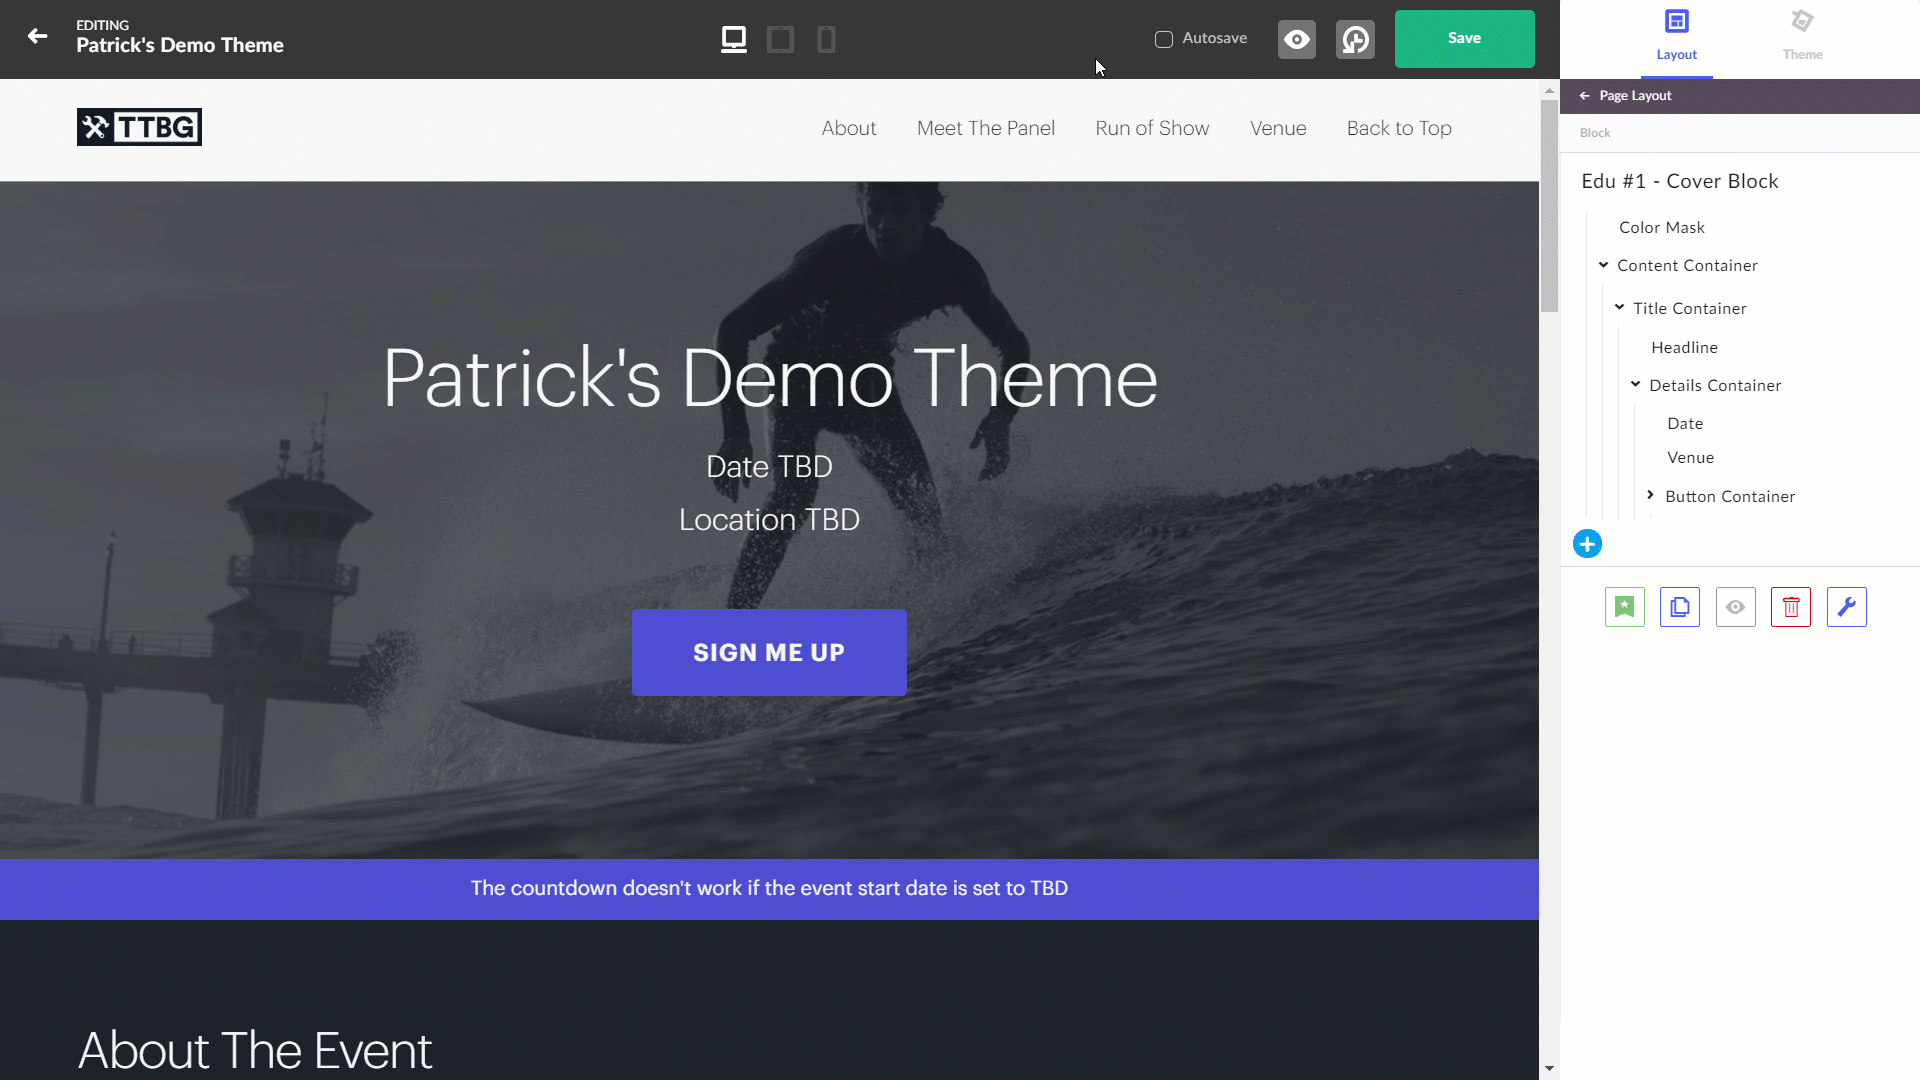Click the Back to Top nav link
Image resolution: width=1920 pixels, height=1080 pixels.
[1399, 128]
